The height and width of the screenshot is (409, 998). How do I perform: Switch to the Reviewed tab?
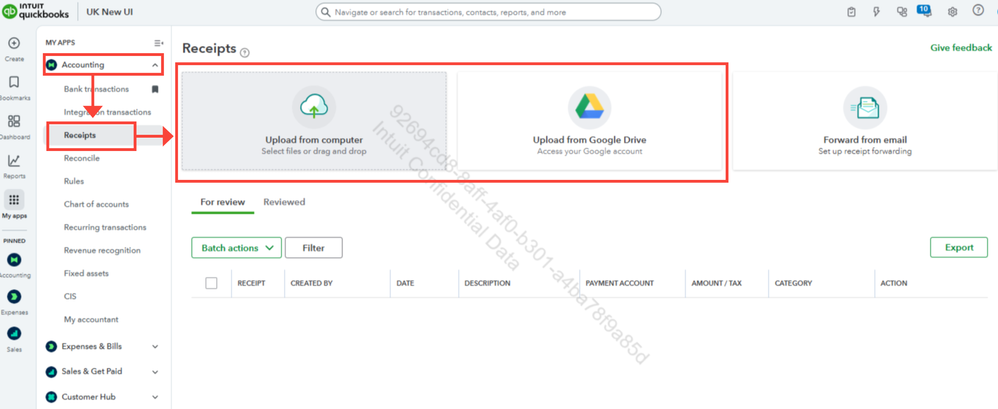pyautogui.click(x=285, y=202)
